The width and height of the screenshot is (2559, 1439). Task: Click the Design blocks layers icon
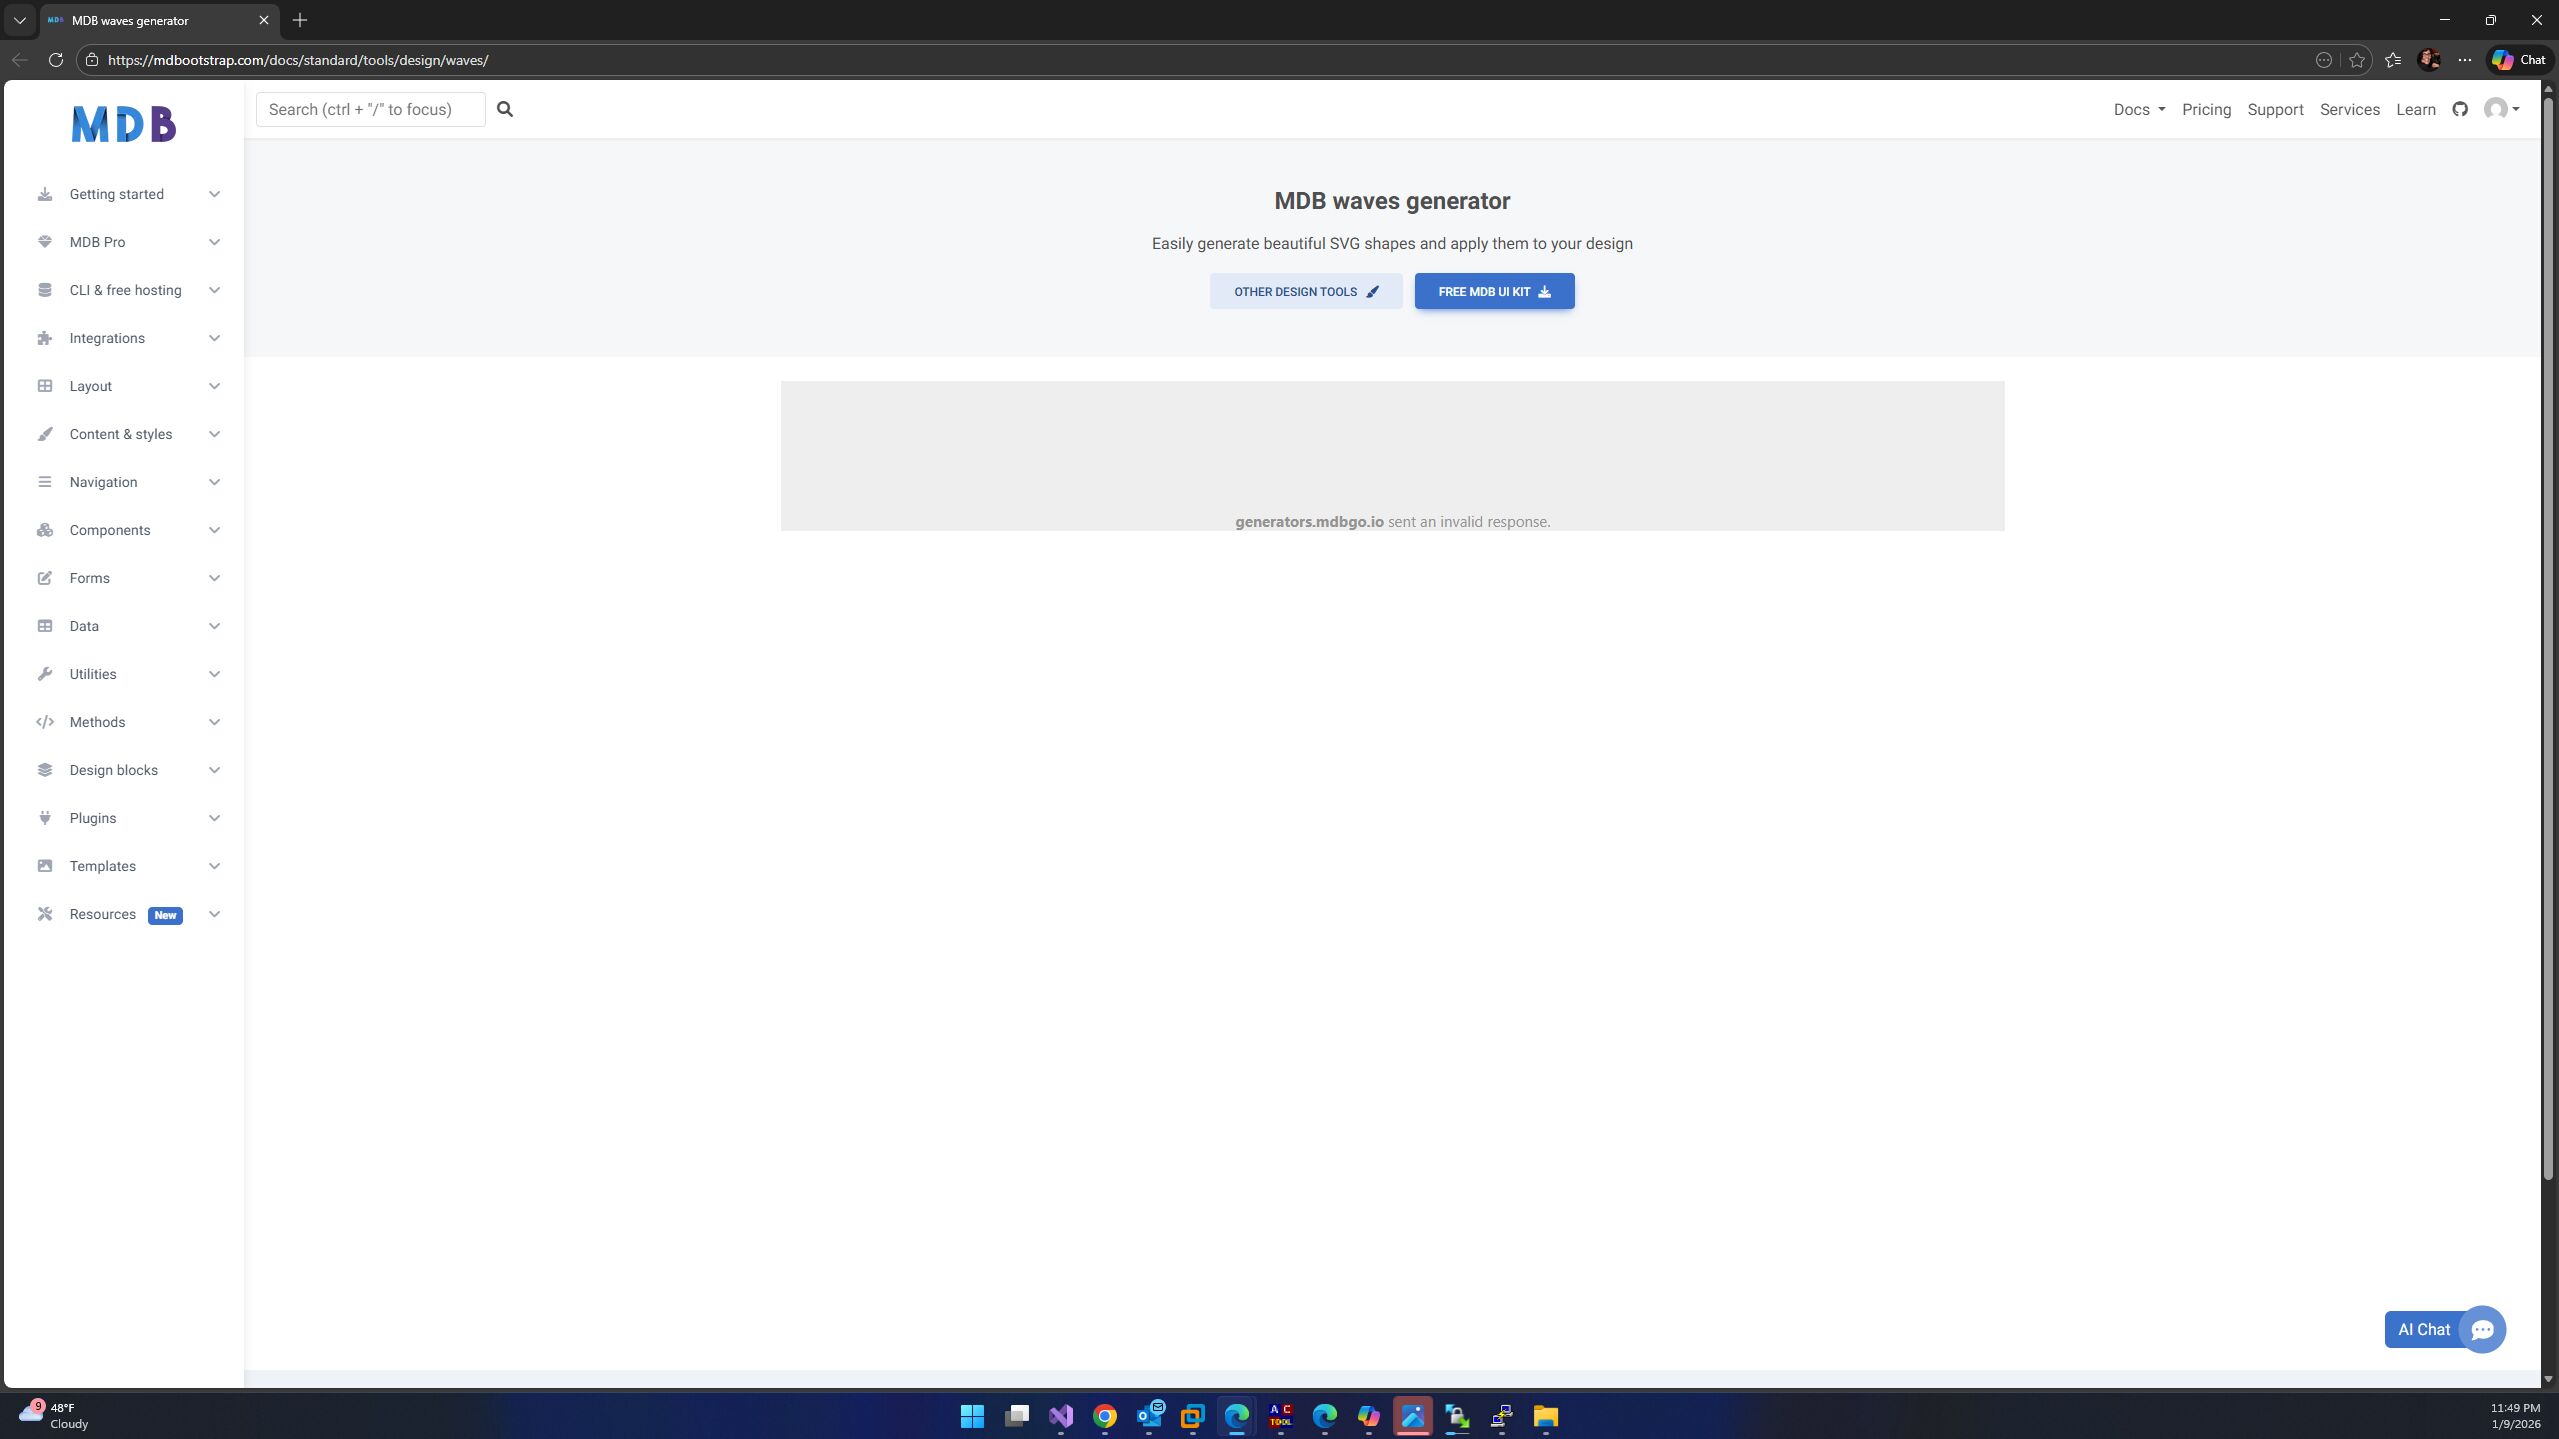point(45,769)
